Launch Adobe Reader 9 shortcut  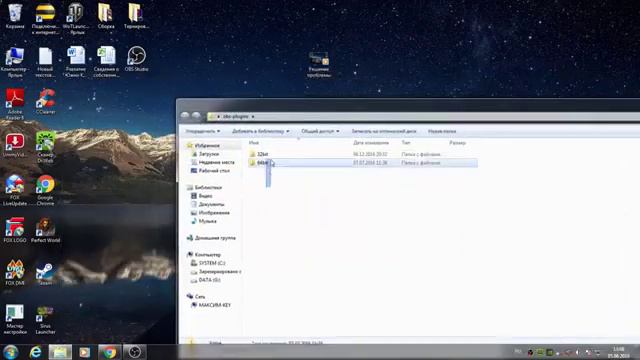click(15, 104)
